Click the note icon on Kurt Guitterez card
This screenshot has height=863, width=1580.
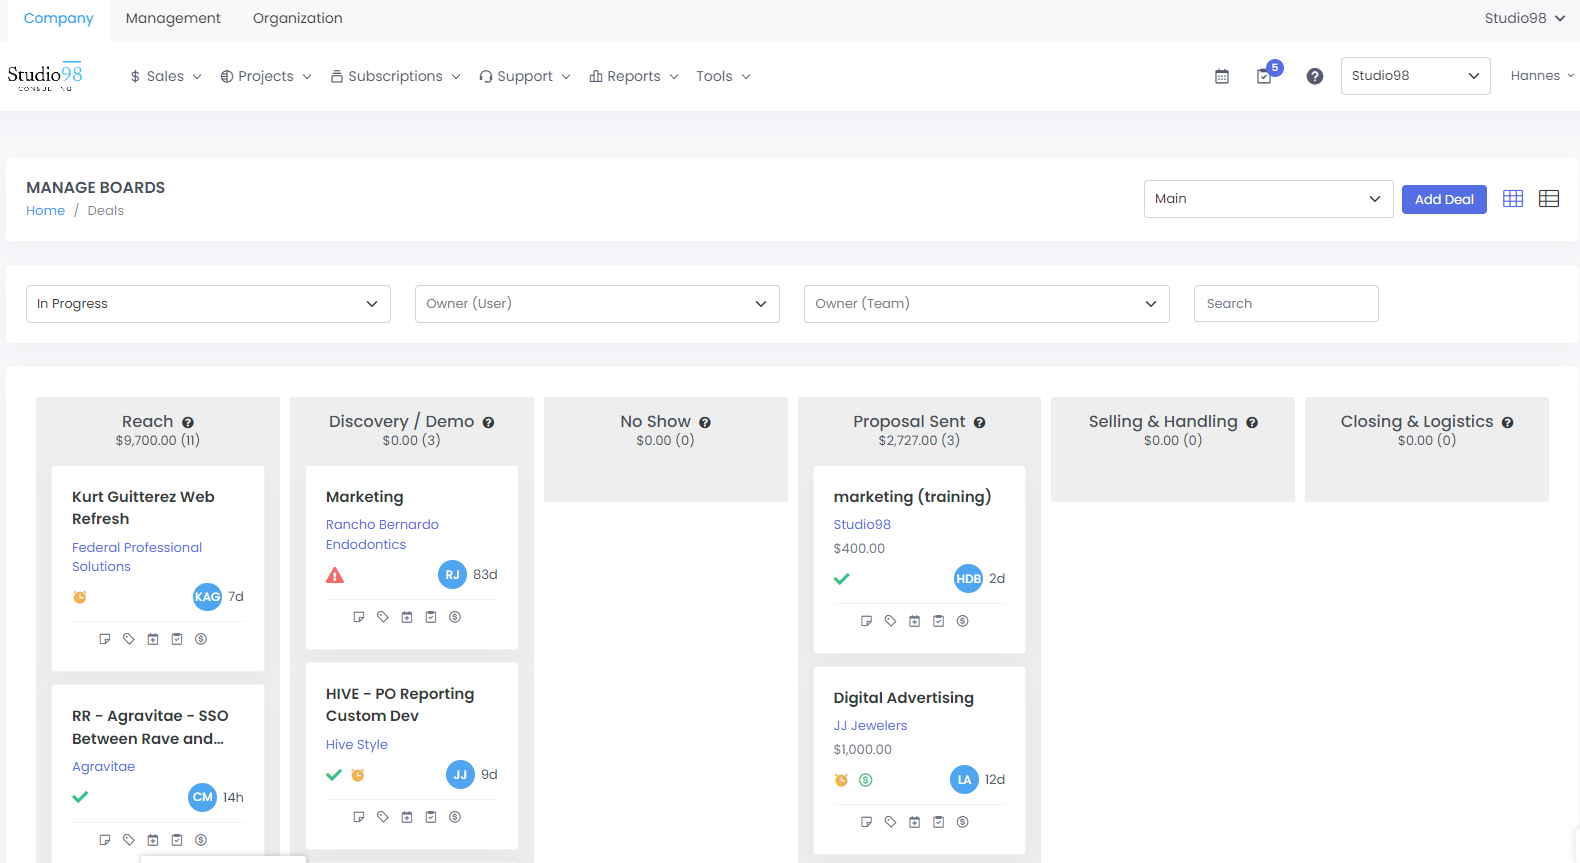(x=105, y=639)
